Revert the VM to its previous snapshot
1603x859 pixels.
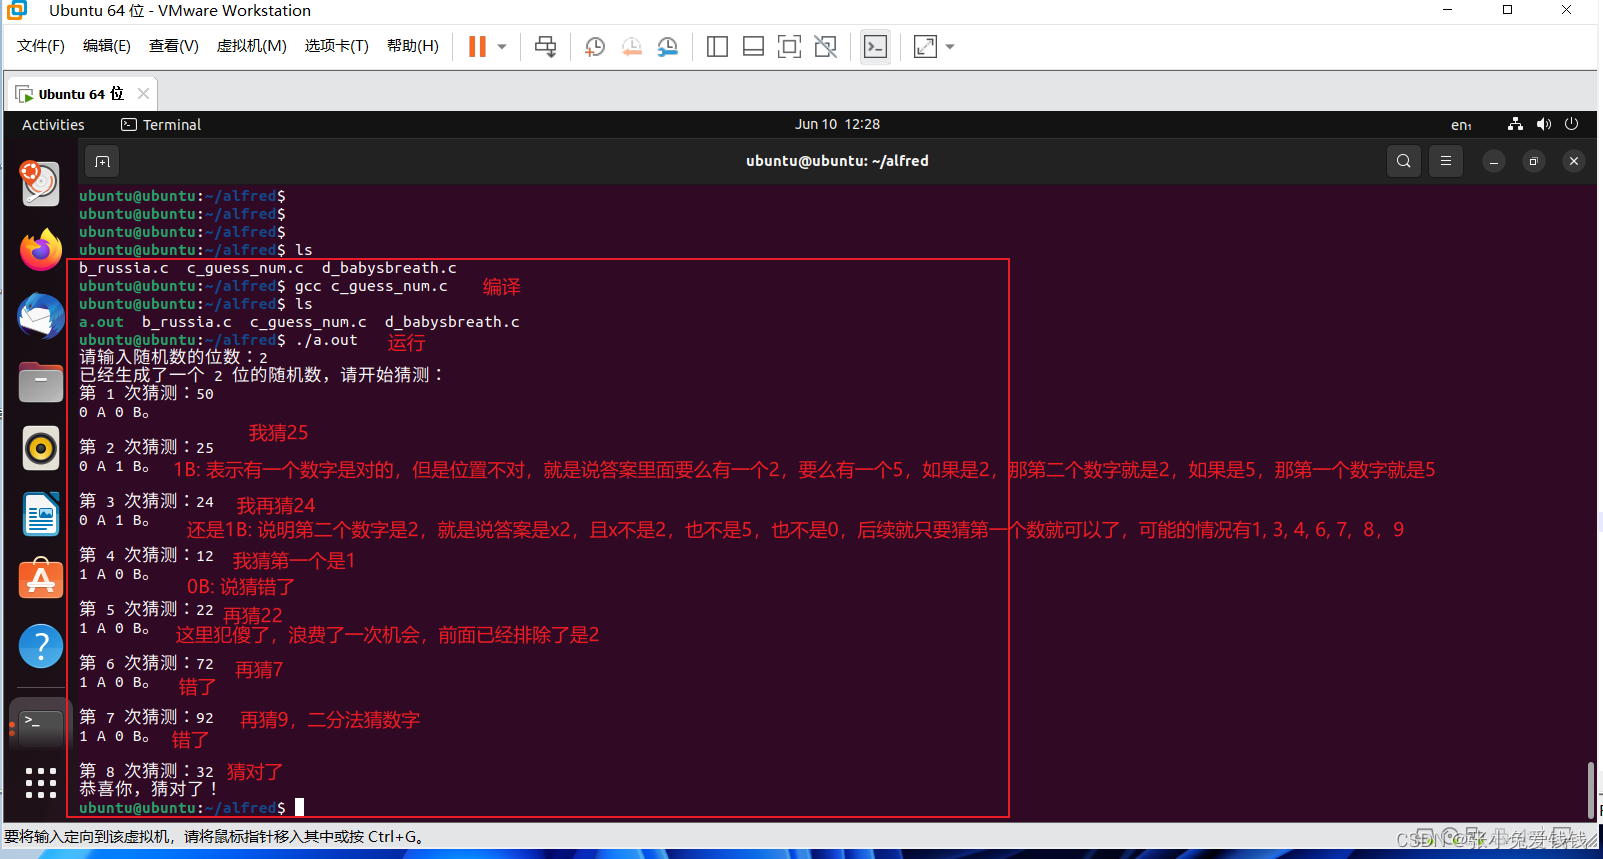click(632, 47)
